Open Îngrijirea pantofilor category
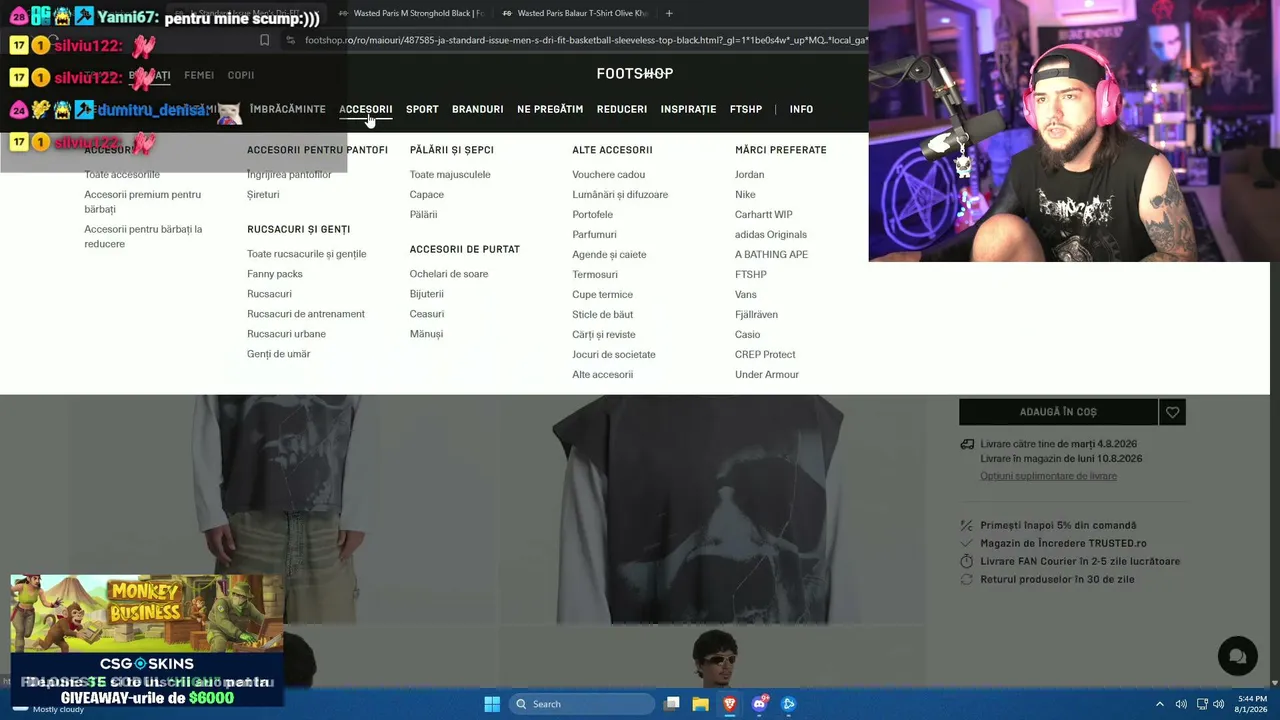Image resolution: width=1280 pixels, height=720 pixels. tap(289, 174)
